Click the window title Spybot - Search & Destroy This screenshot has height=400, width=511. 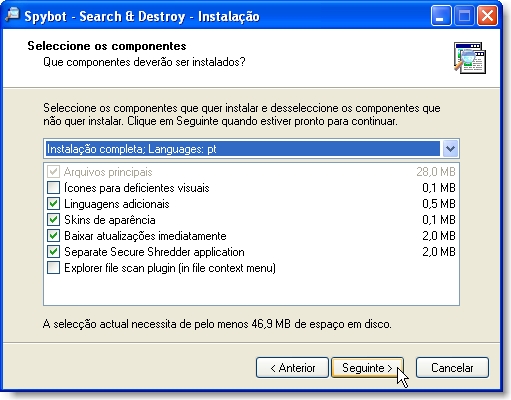[142, 16]
